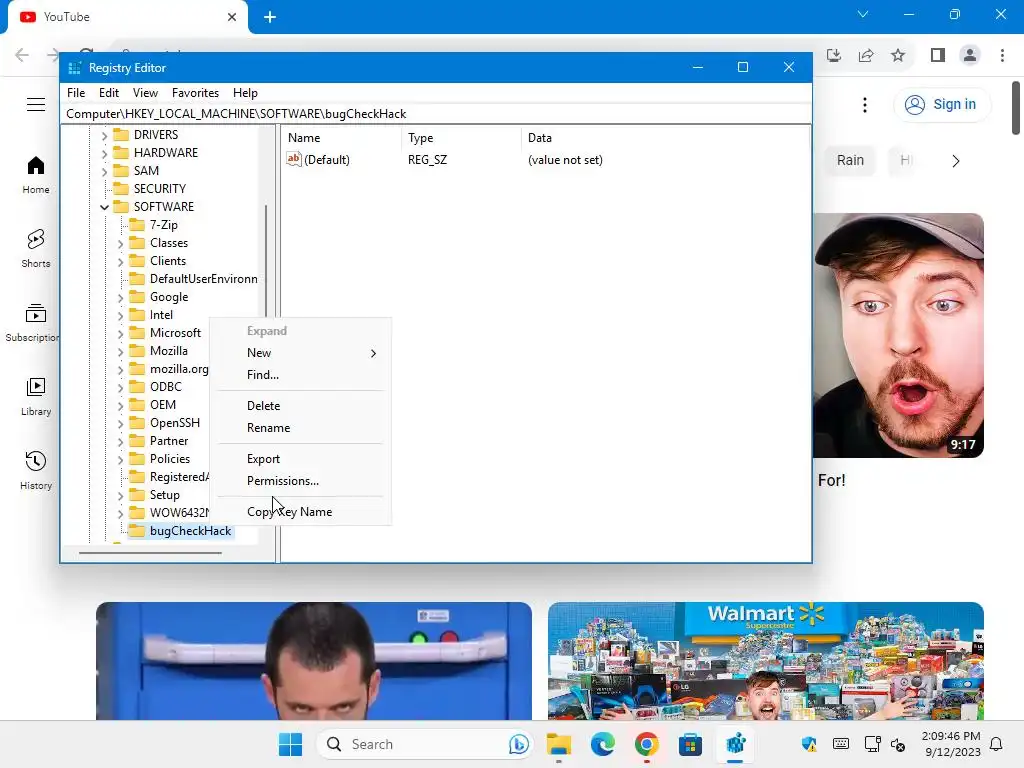This screenshot has height=768, width=1024.
Task: Click Chrome back navigation arrow
Action: 22,55
